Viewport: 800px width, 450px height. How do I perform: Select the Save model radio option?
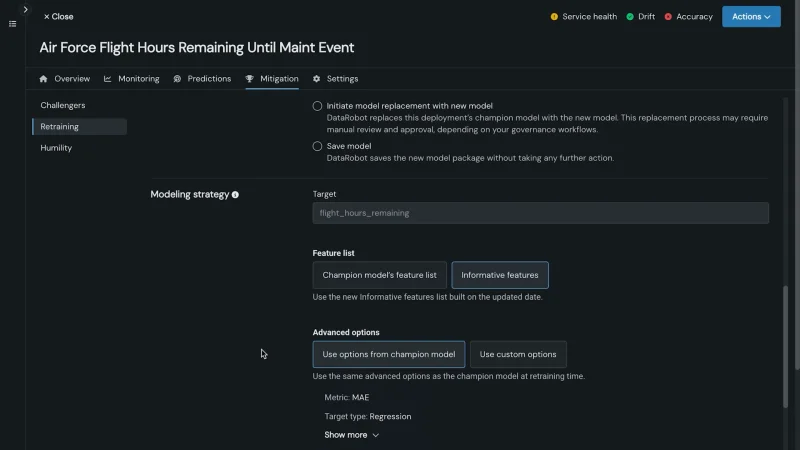pos(318,146)
